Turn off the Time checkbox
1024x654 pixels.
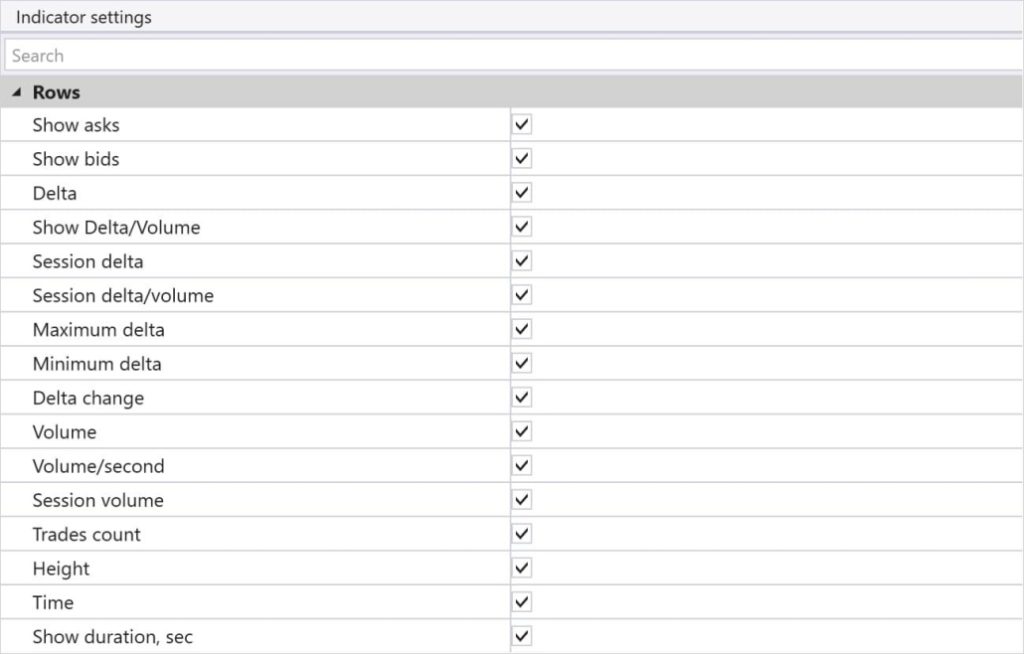point(522,602)
